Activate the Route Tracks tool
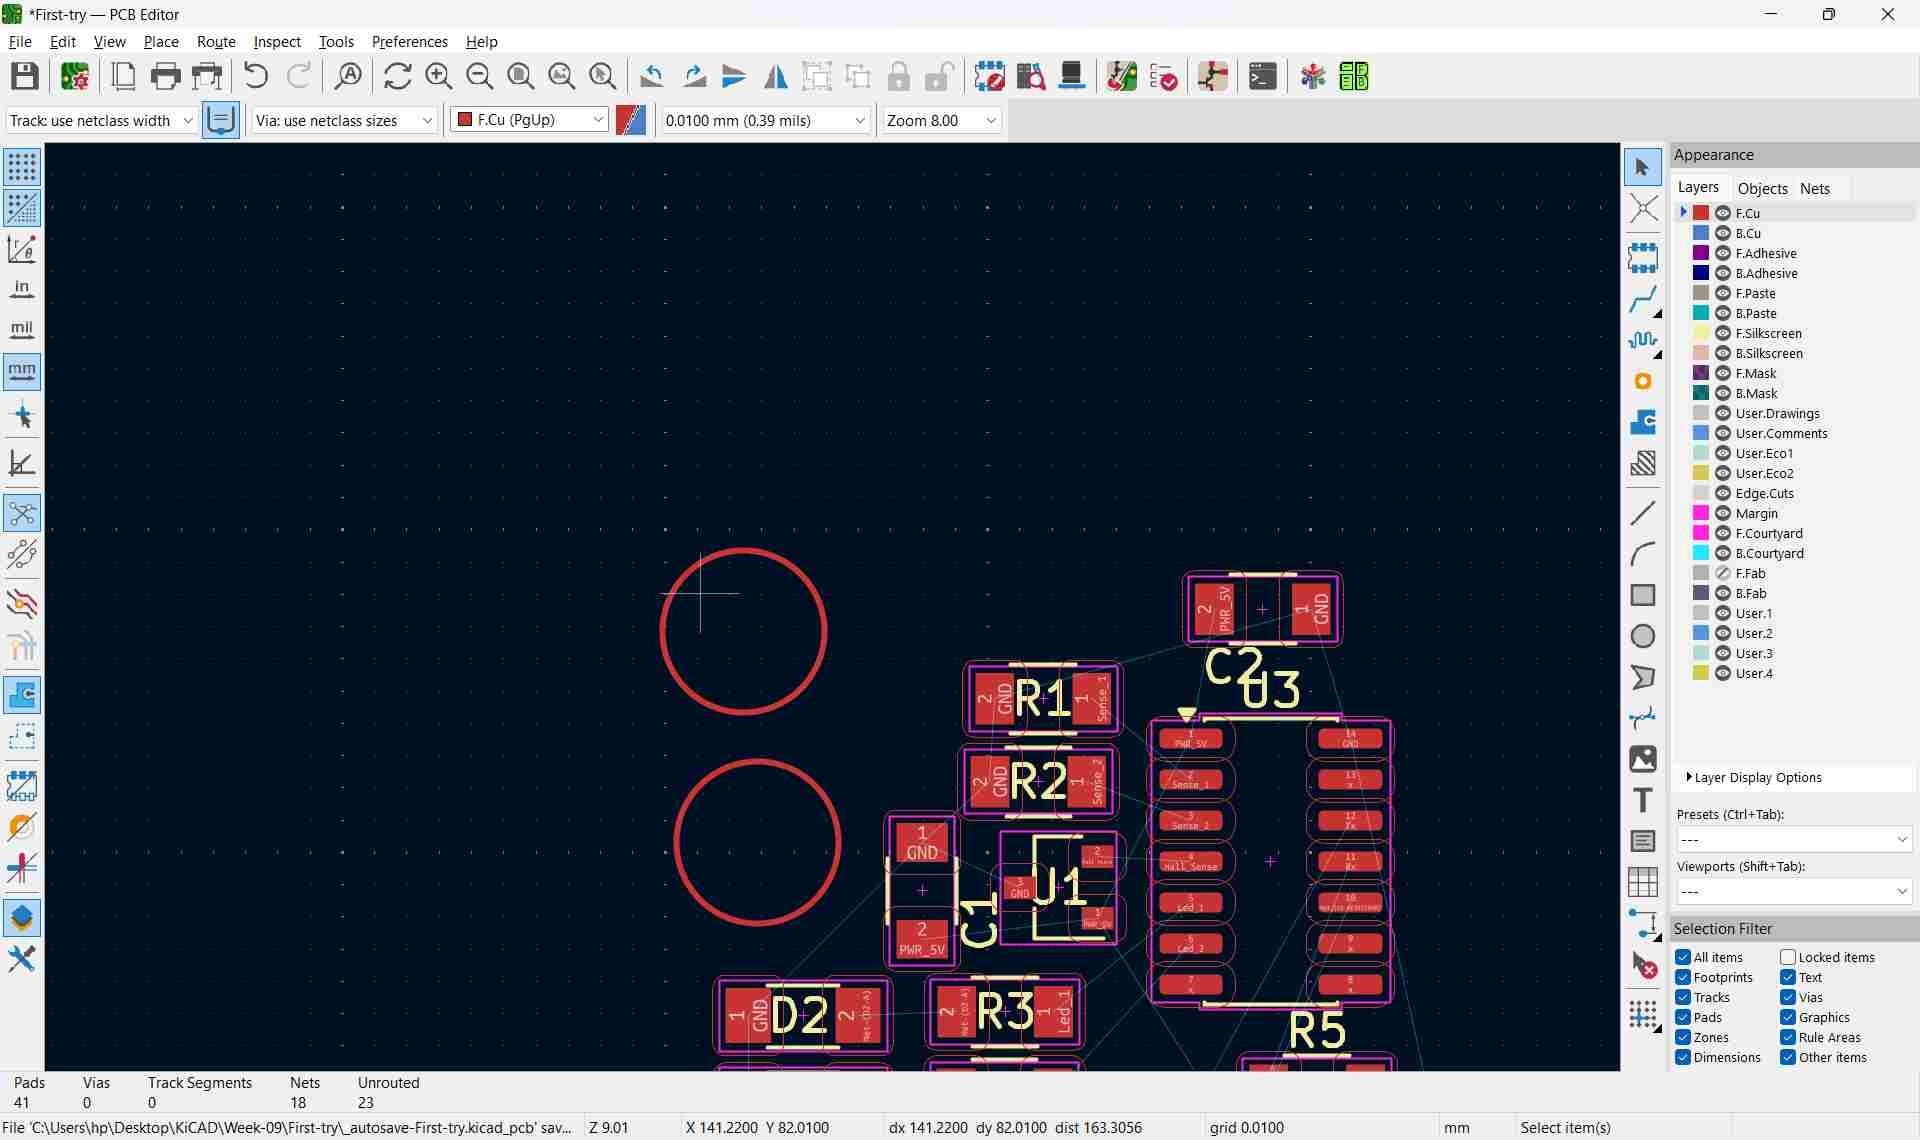Image resolution: width=1920 pixels, height=1140 pixels. point(1644,300)
